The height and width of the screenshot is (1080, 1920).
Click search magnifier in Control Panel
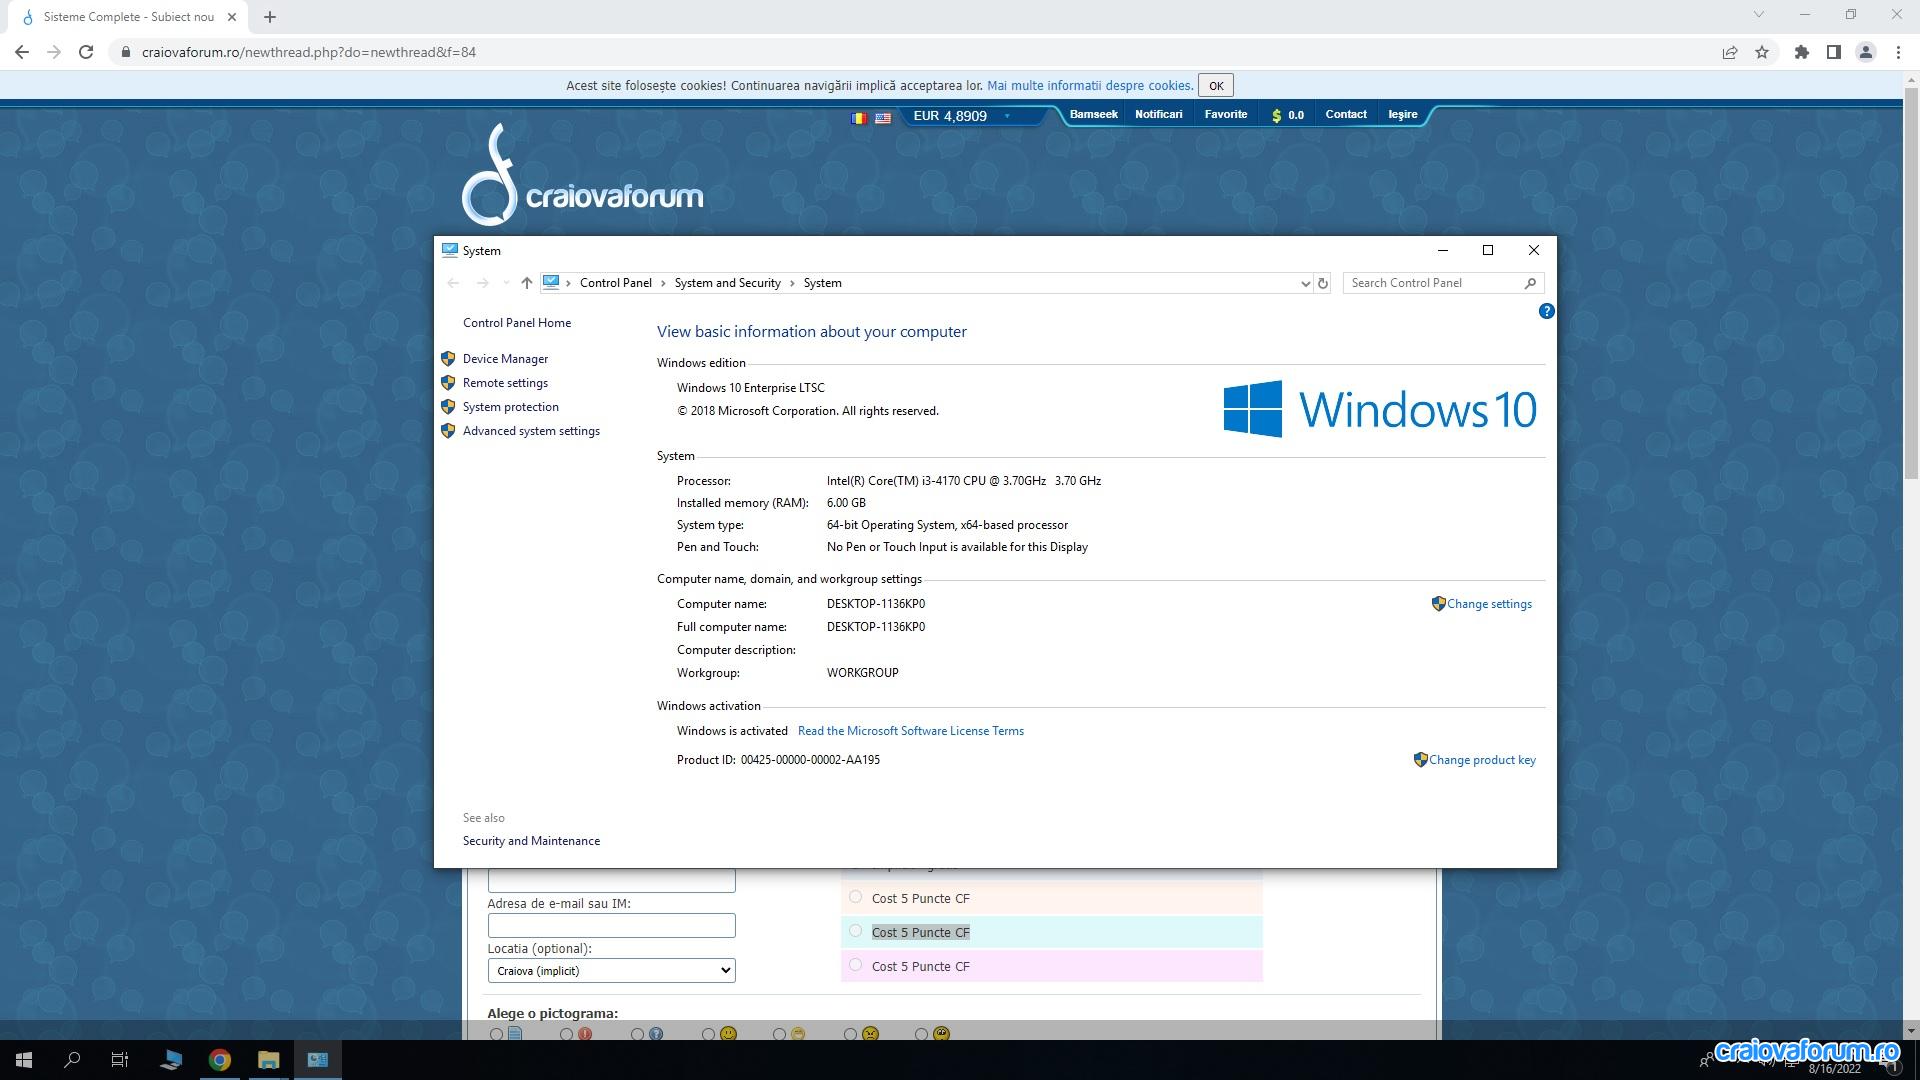click(x=1530, y=283)
